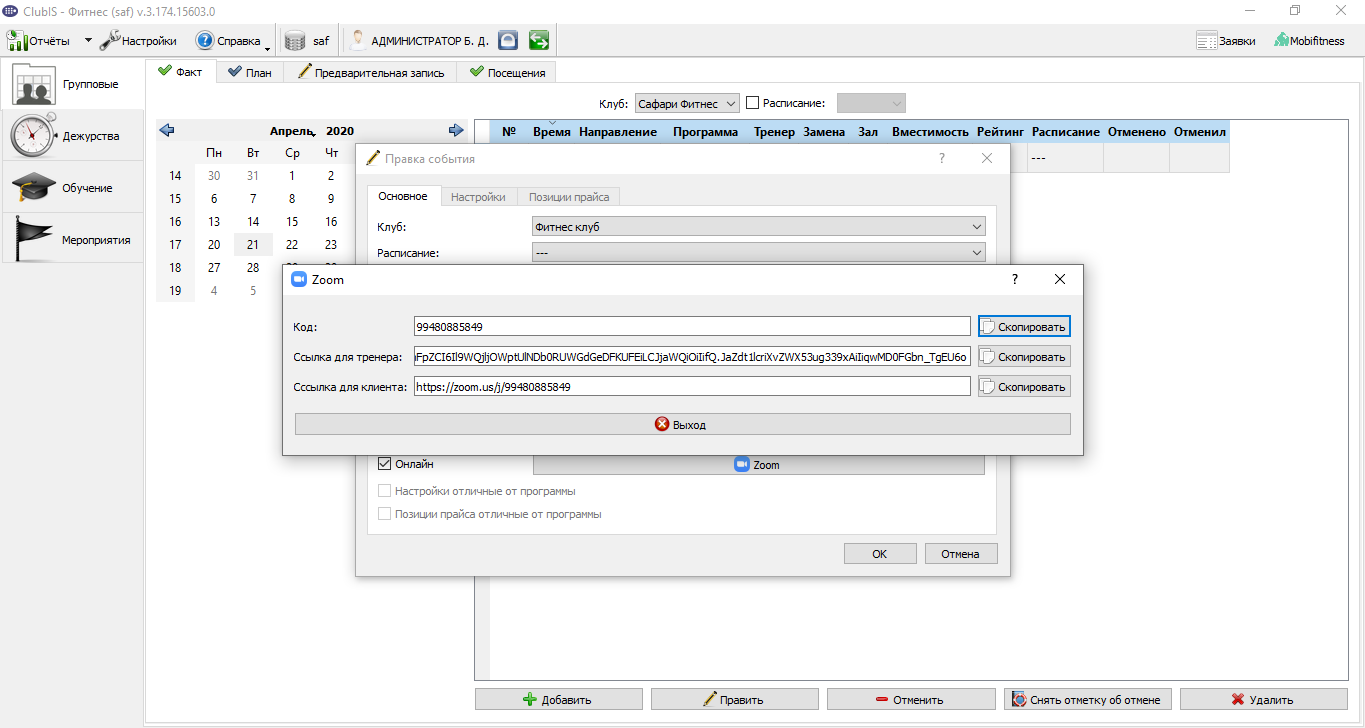Open the Фитнес клуб dropdown in dialog
Image resolution: width=1365 pixels, height=728 pixels.
pyautogui.click(x=759, y=227)
